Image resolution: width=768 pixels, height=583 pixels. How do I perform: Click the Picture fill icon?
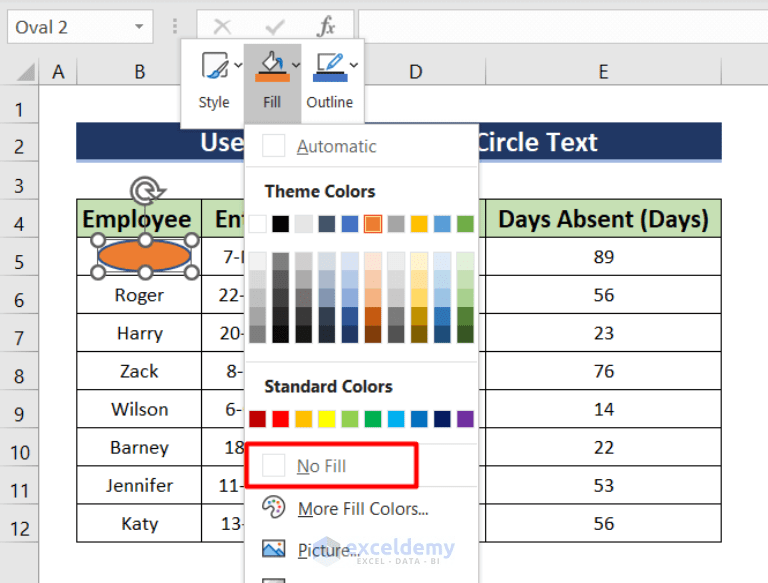point(273,549)
